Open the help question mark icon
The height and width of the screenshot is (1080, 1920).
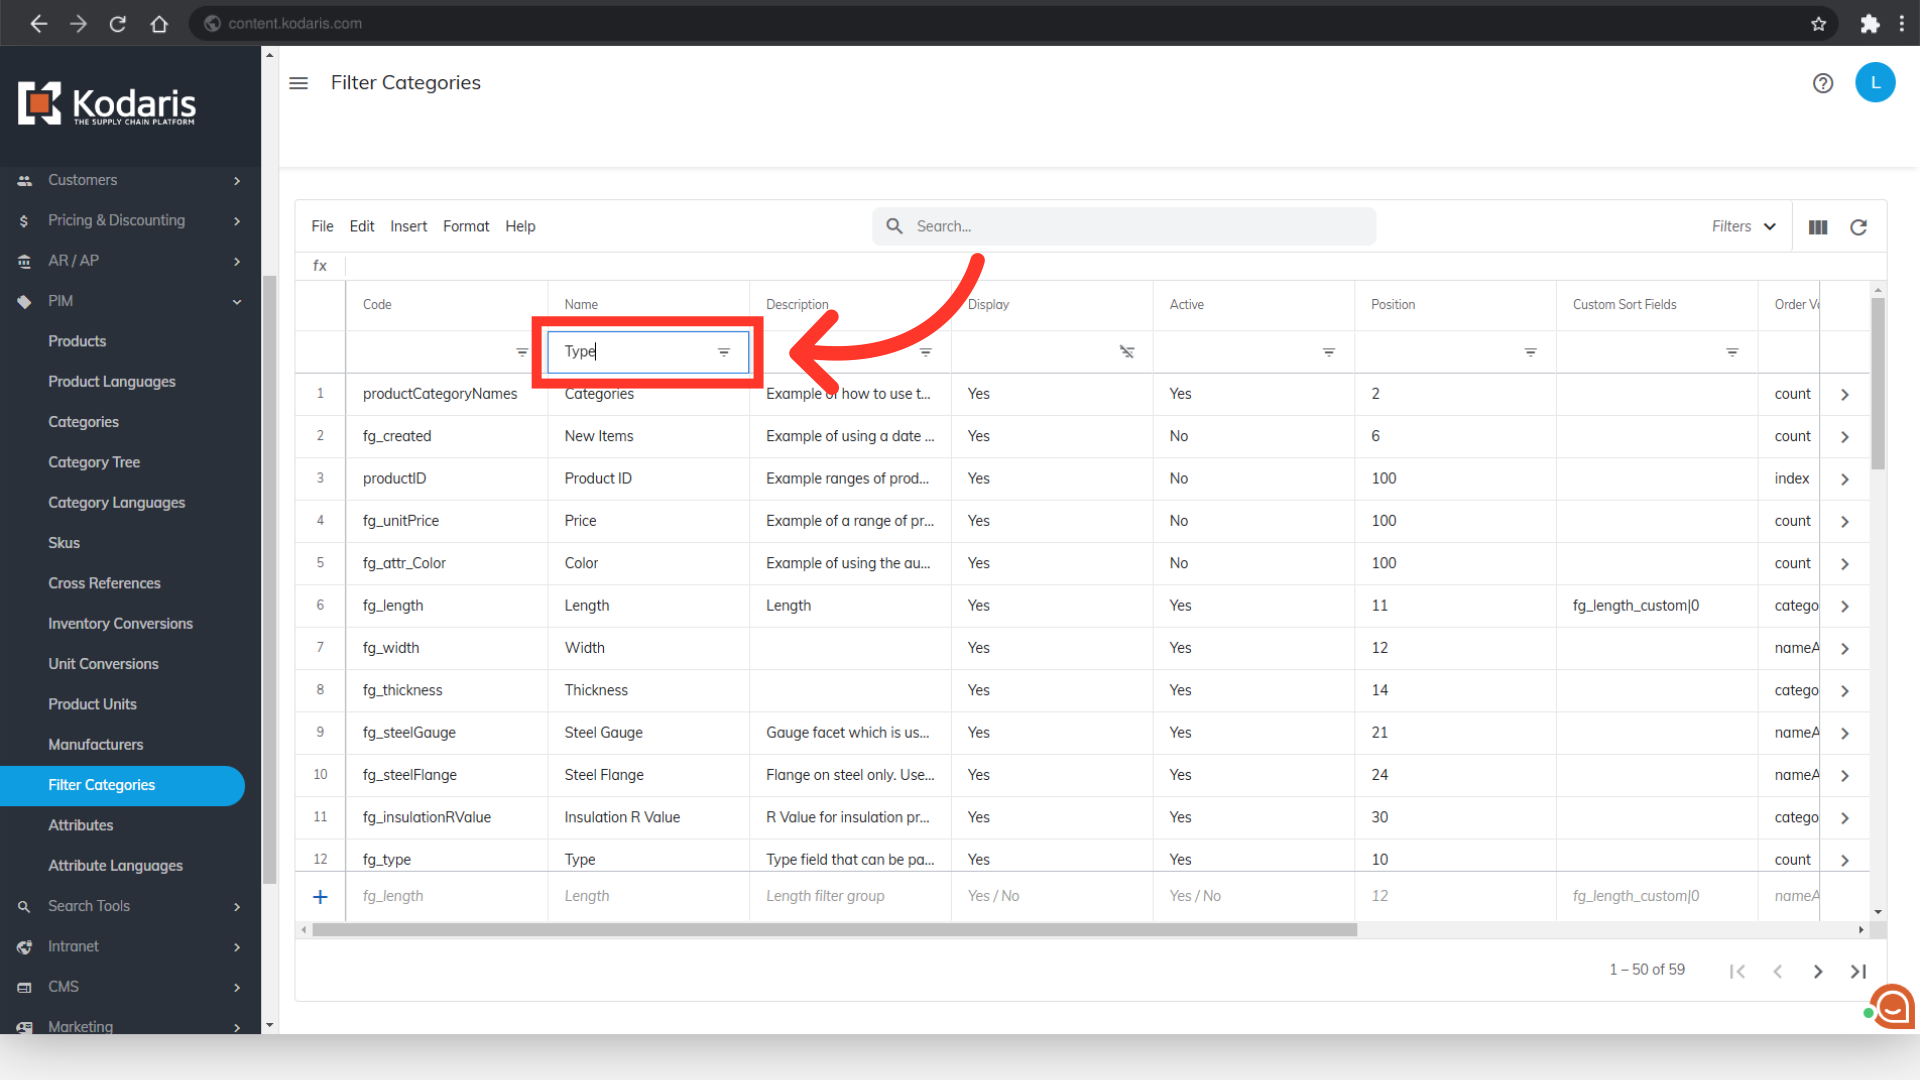(1822, 83)
